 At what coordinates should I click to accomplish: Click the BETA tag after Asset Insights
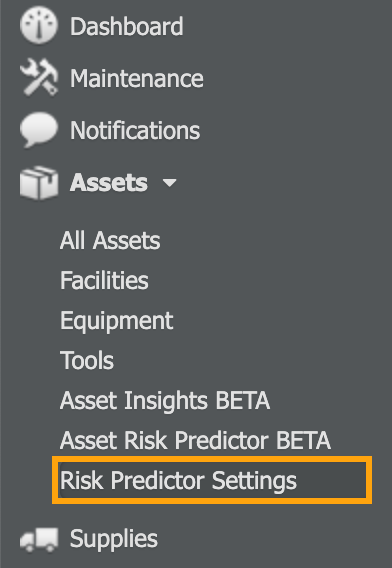243,400
